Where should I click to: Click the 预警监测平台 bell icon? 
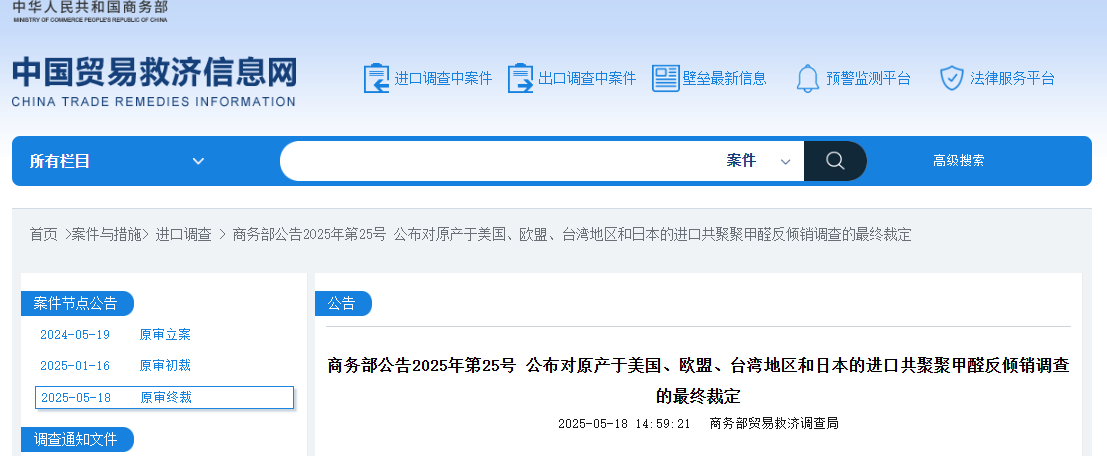tap(808, 78)
